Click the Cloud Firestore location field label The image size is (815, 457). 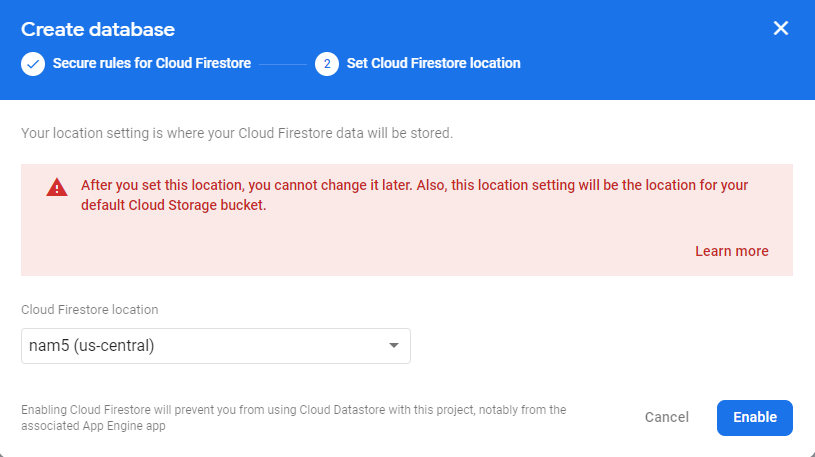click(x=90, y=310)
